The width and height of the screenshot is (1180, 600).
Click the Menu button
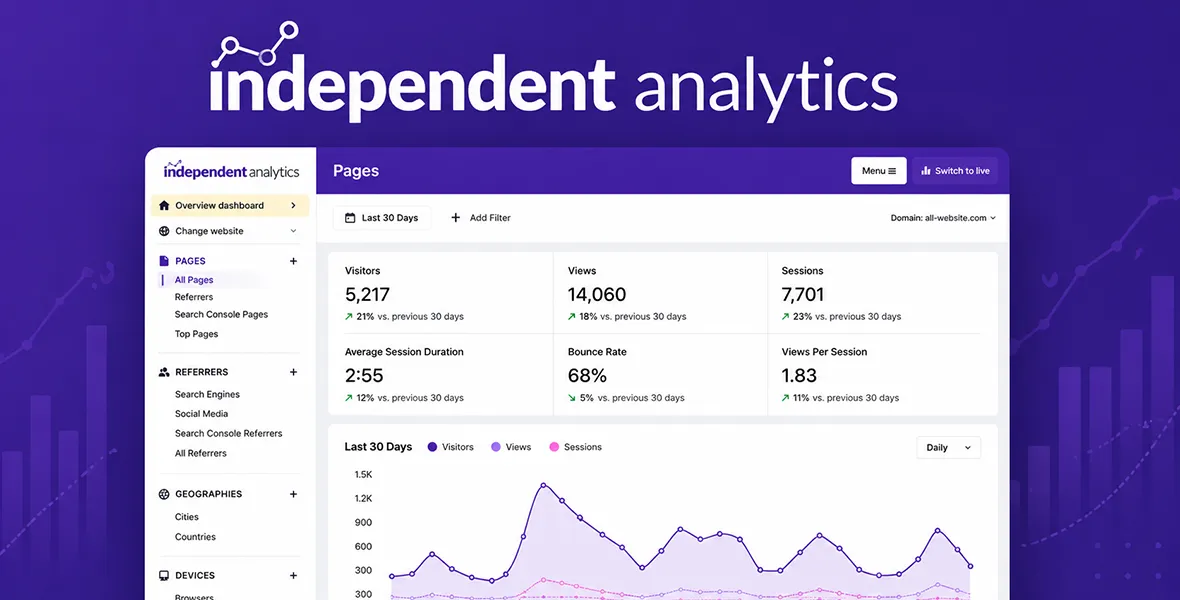click(x=878, y=171)
